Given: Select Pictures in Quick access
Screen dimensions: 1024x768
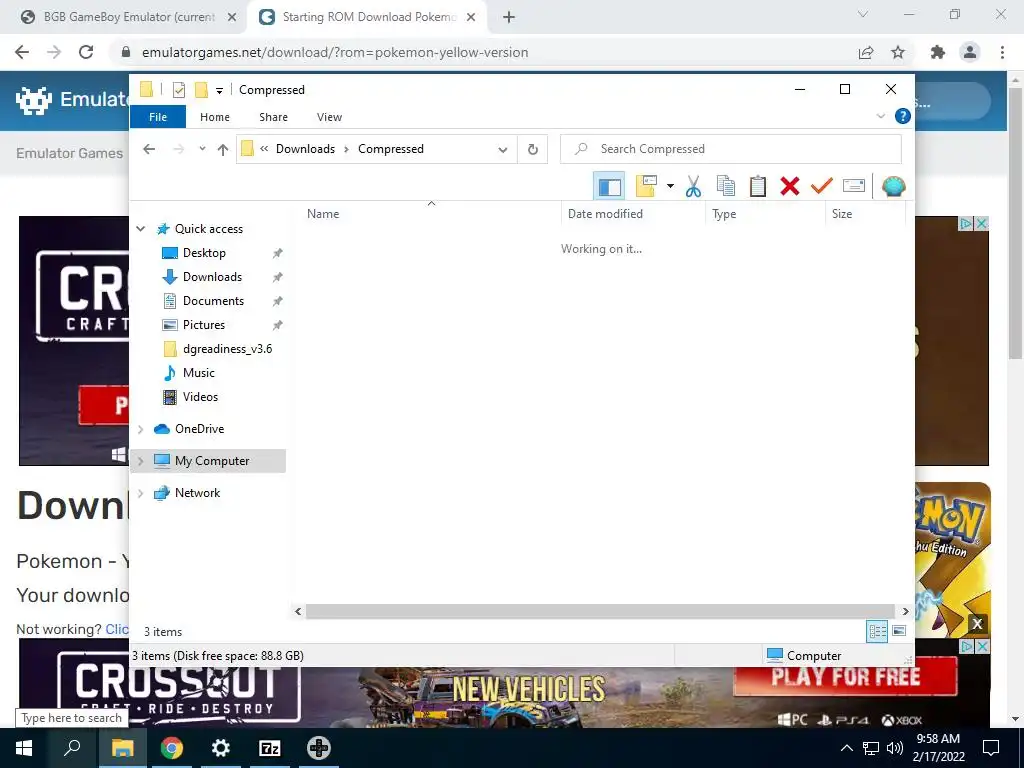Looking at the screenshot, I should pos(204,325).
